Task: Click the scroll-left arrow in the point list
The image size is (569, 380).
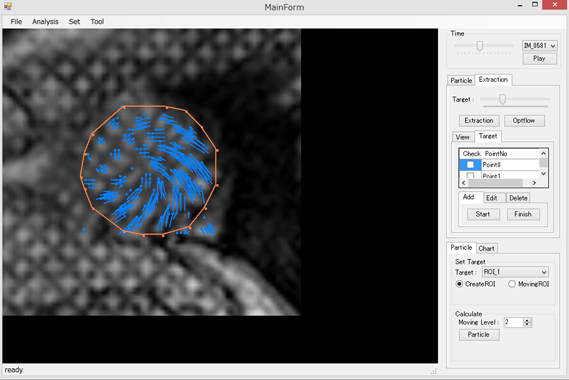Action: pyautogui.click(x=463, y=183)
